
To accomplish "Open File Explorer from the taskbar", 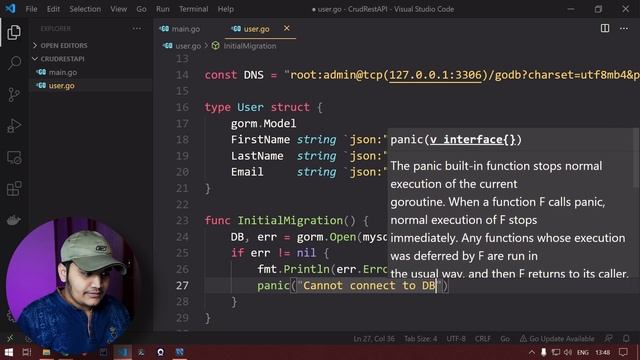I will point(46,352).
